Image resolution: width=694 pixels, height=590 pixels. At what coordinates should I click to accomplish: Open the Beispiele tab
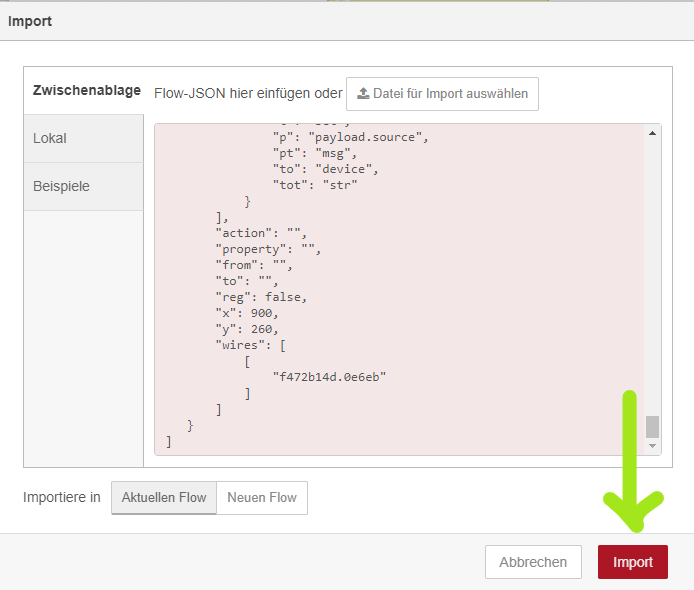(84, 186)
